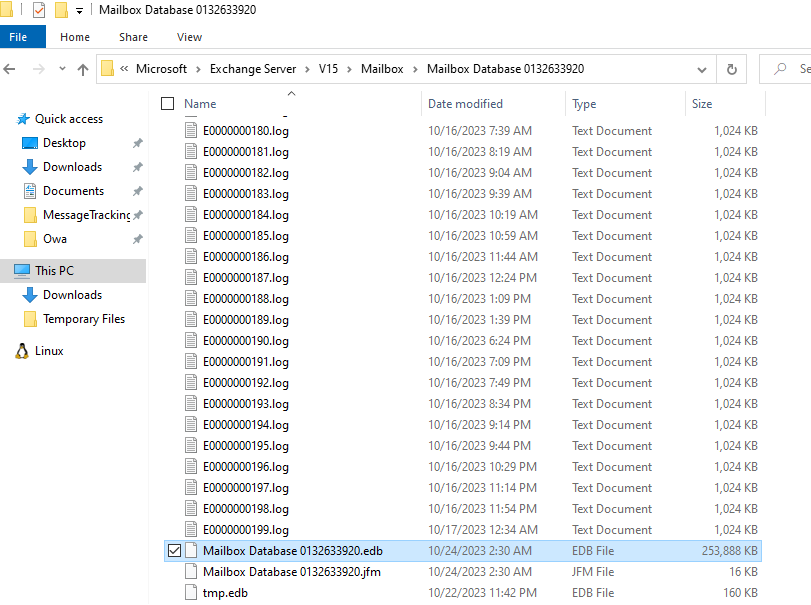The height and width of the screenshot is (605, 811).
Task: Uncheck the Mailbox Database 0132633920.edb checkbox
Action: [x=174, y=551]
